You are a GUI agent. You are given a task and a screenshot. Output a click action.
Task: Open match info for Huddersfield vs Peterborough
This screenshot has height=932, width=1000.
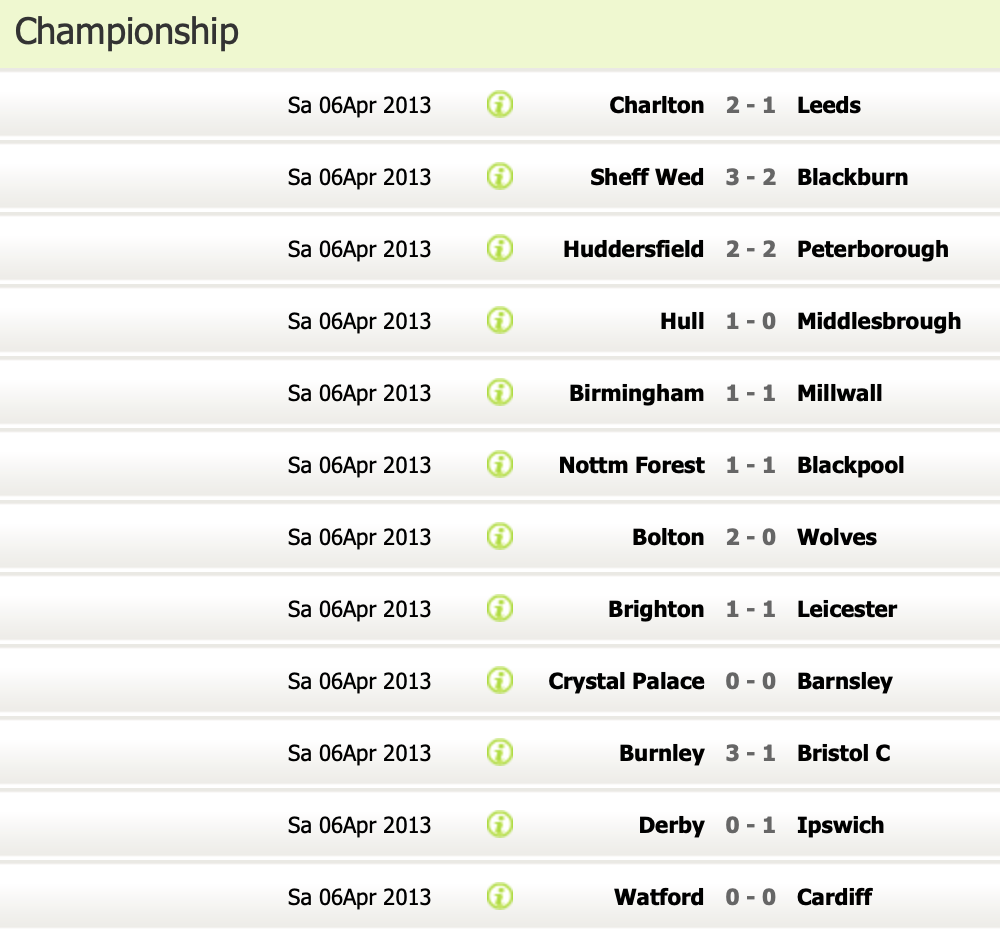pos(500,249)
